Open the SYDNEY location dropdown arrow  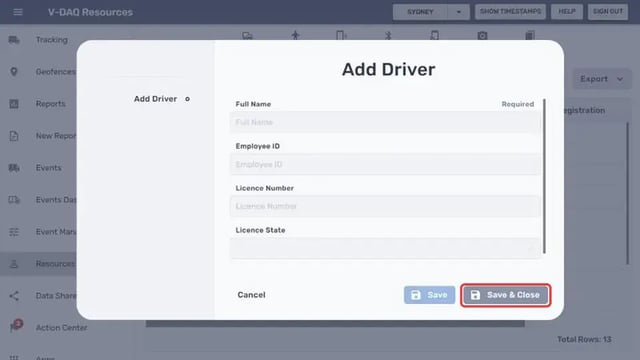[458, 12]
